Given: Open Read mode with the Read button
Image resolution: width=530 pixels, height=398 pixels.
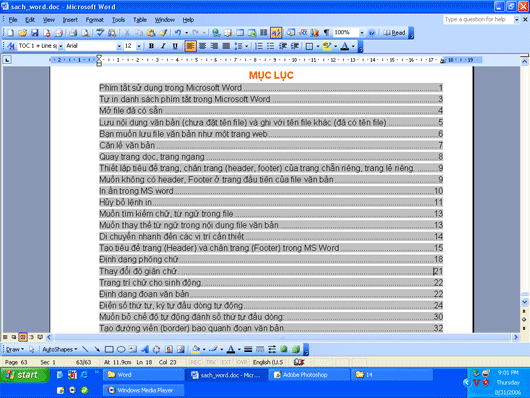Looking at the screenshot, I should pos(394,33).
